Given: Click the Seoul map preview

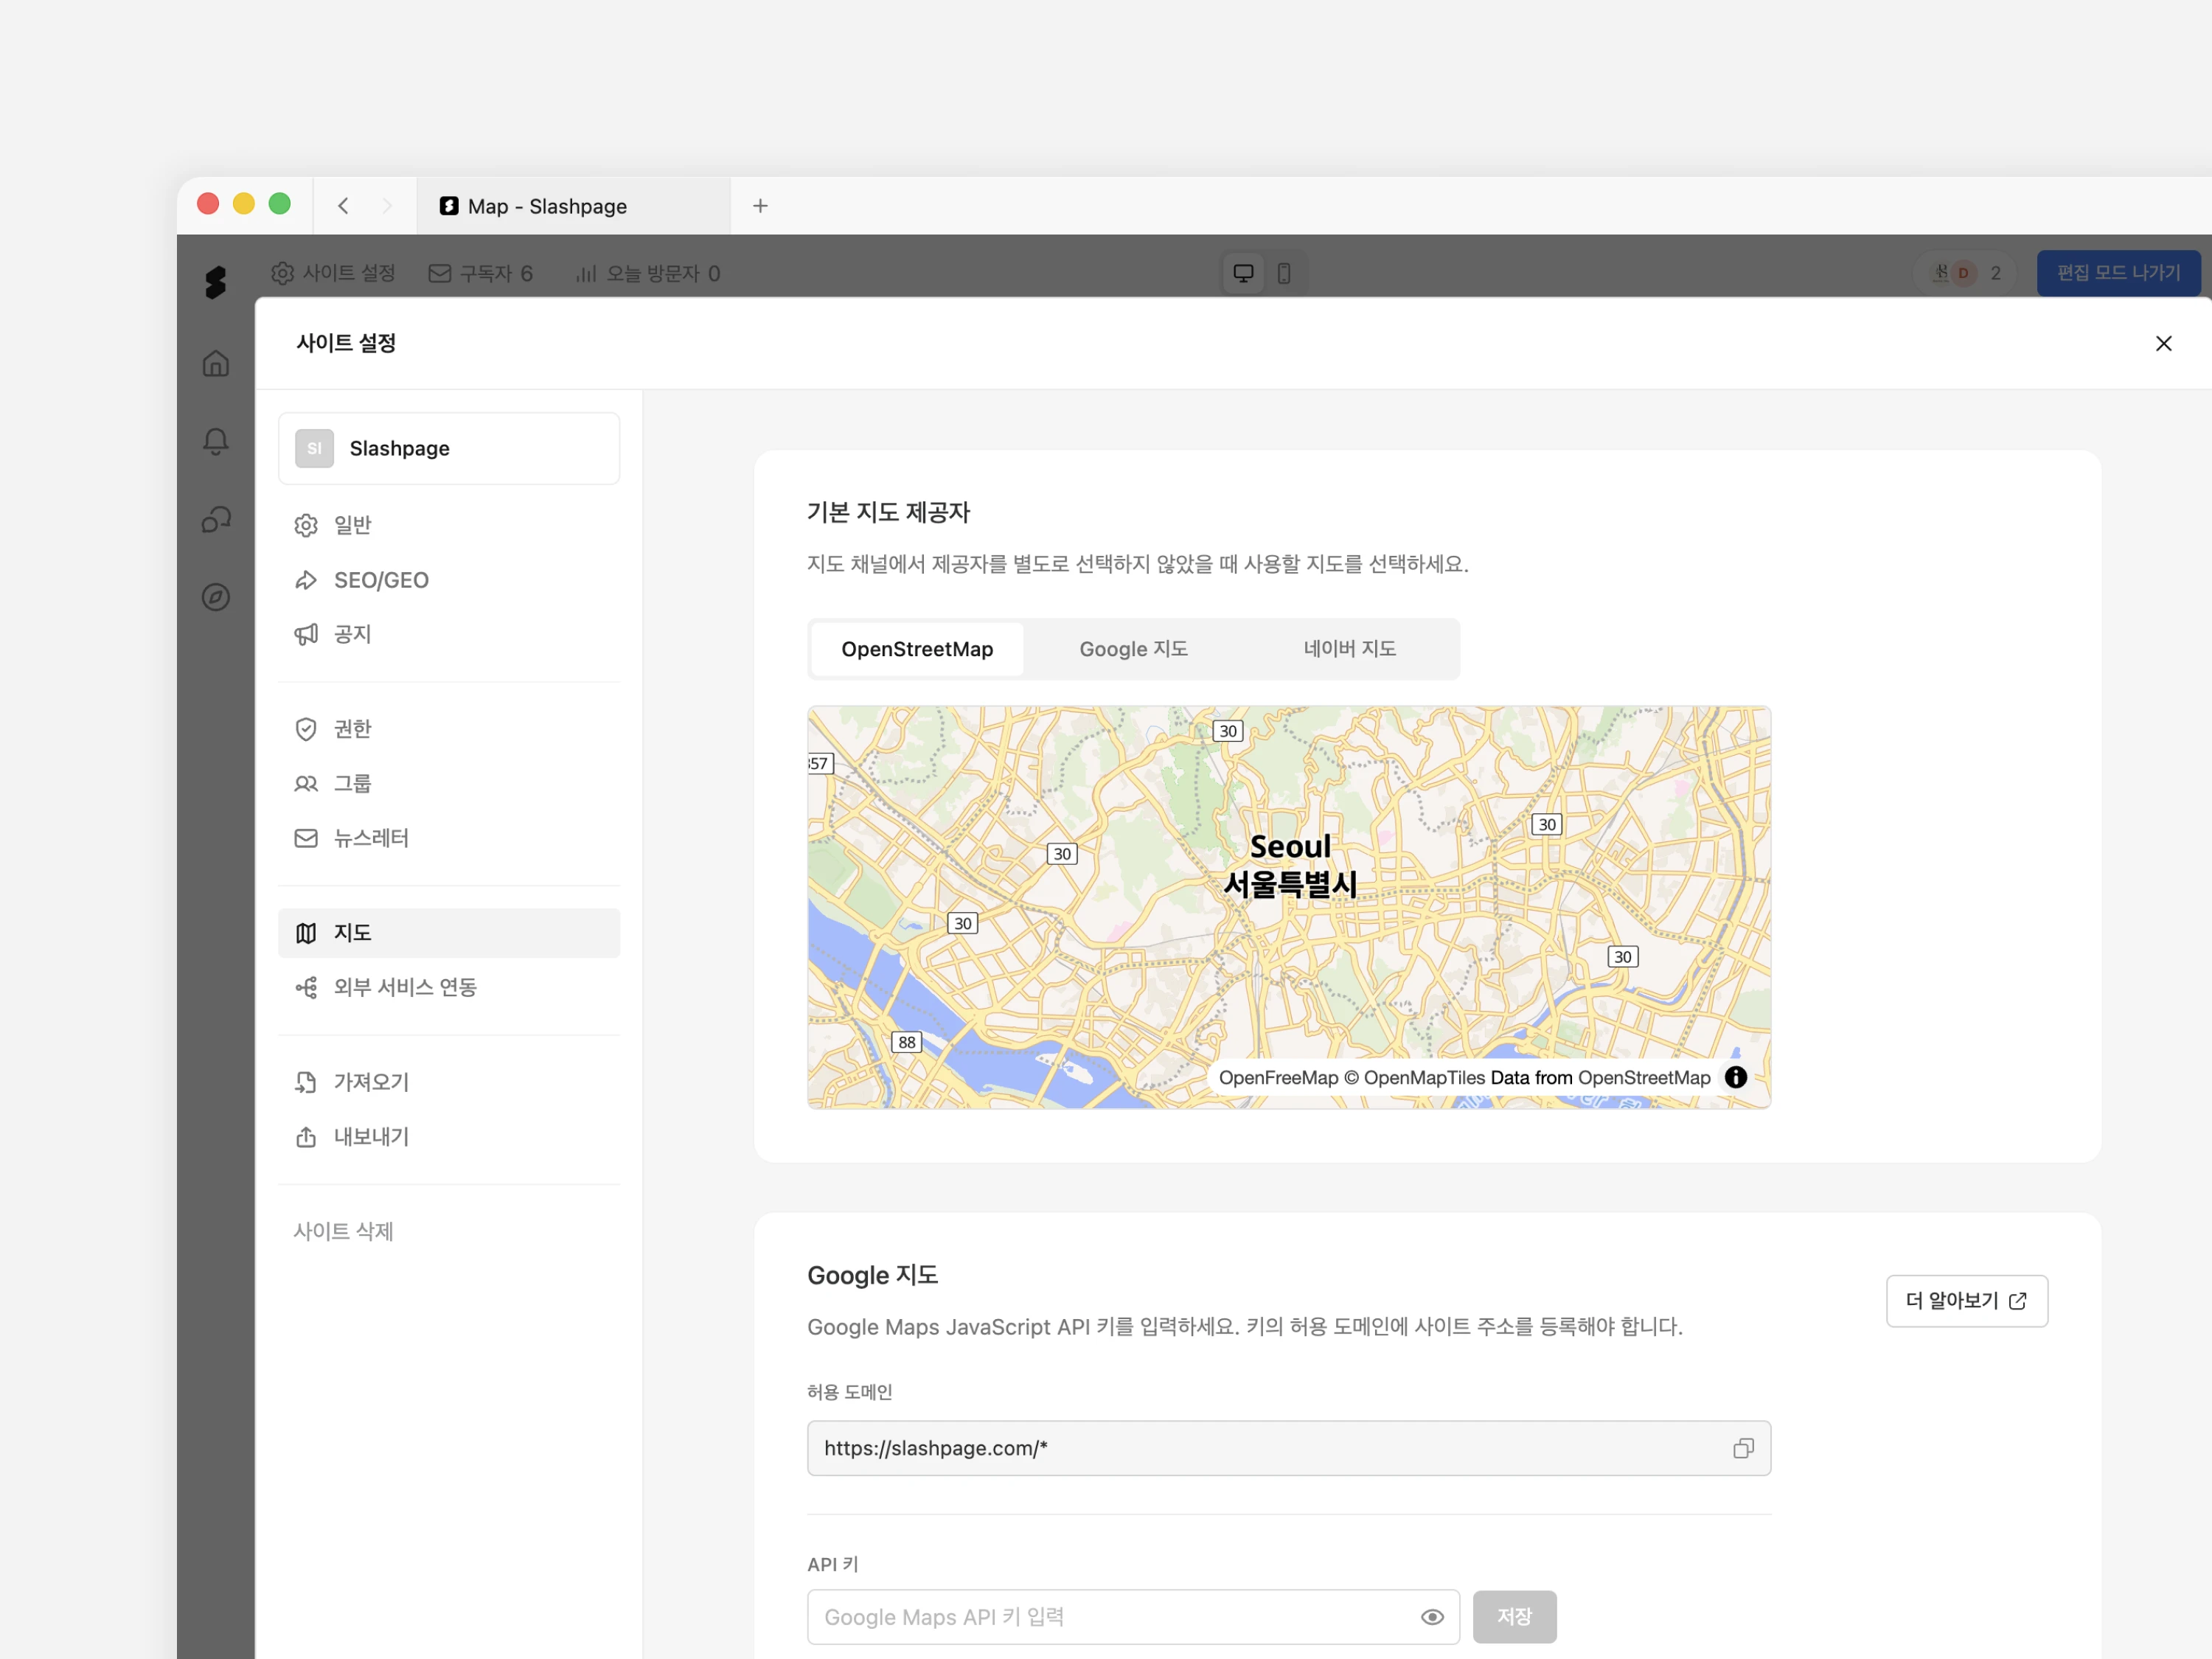Looking at the screenshot, I should (1289, 907).
